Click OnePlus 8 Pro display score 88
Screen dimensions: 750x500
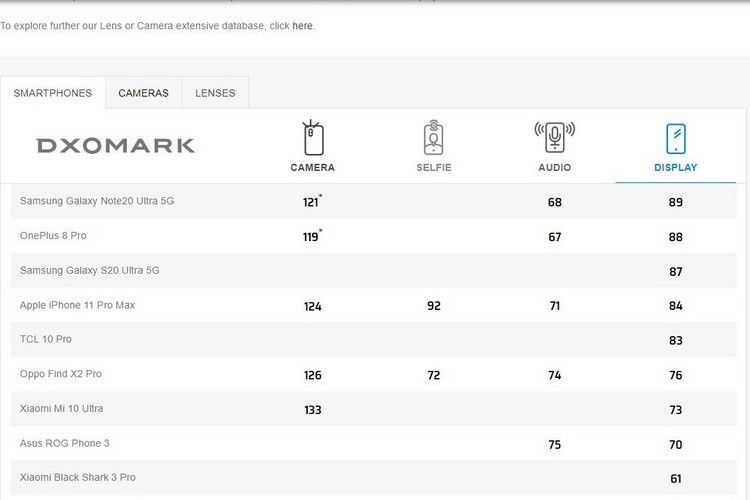coord(676,237)
